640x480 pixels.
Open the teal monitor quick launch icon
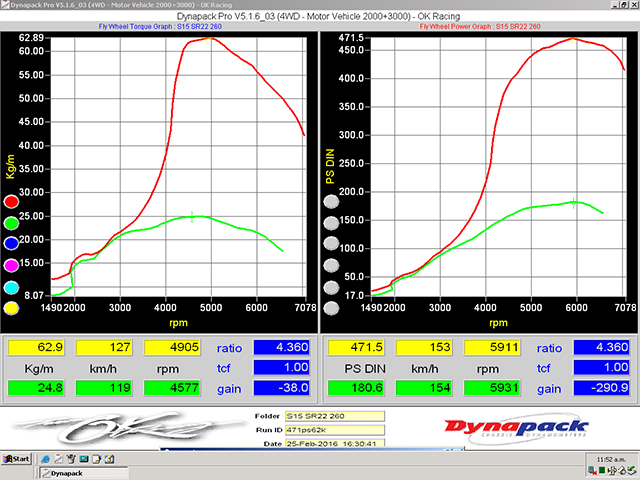point(84,459)
